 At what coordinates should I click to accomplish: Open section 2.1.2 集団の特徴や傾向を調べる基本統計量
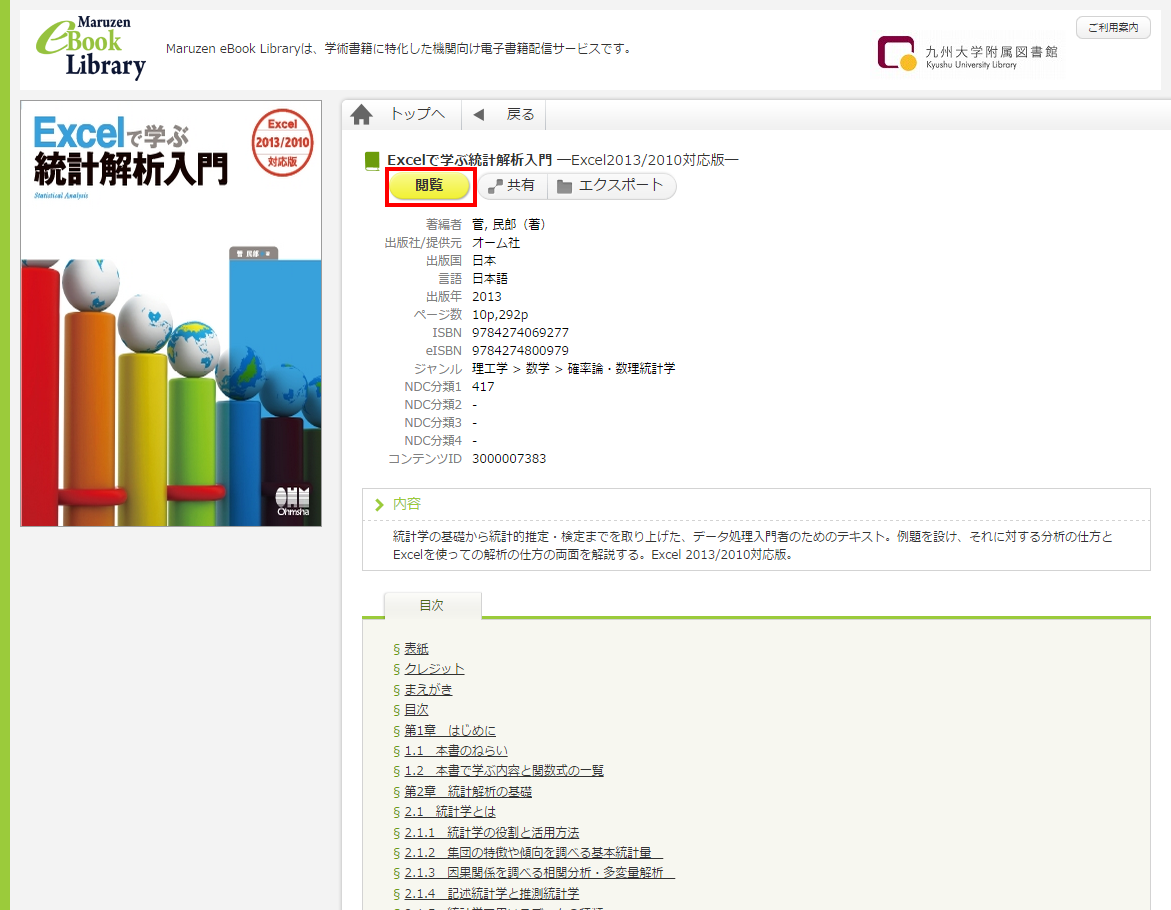pyautogui.click(x=533, y=853)
